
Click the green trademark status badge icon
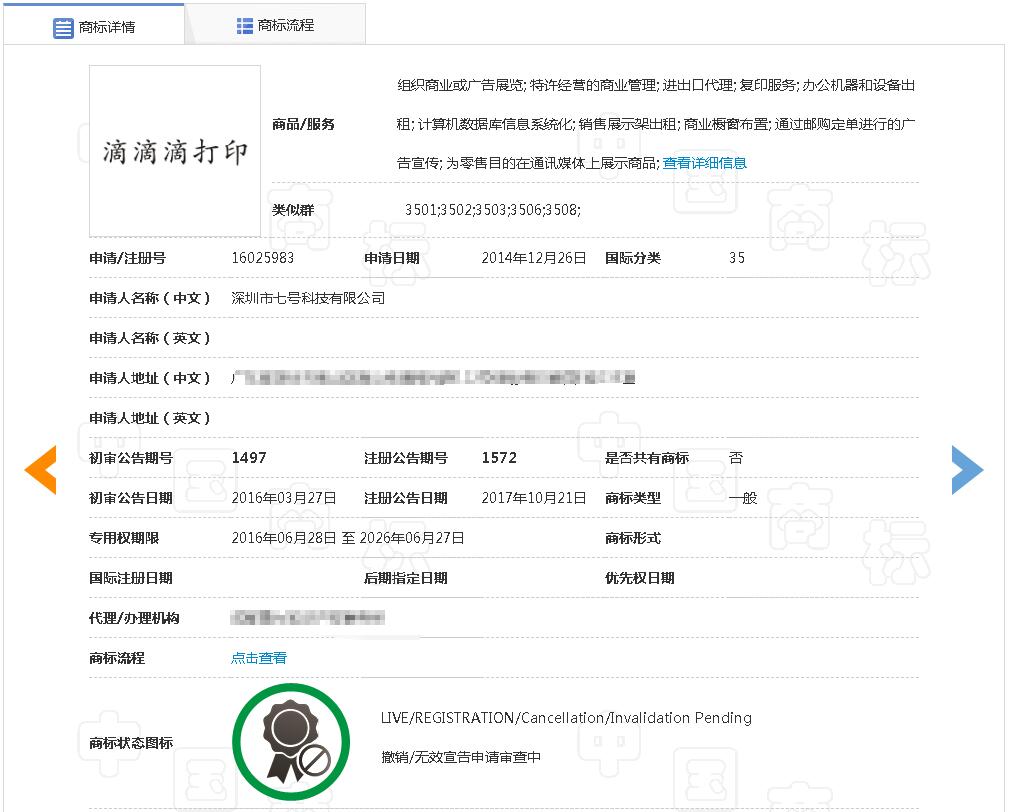[291, 742]
